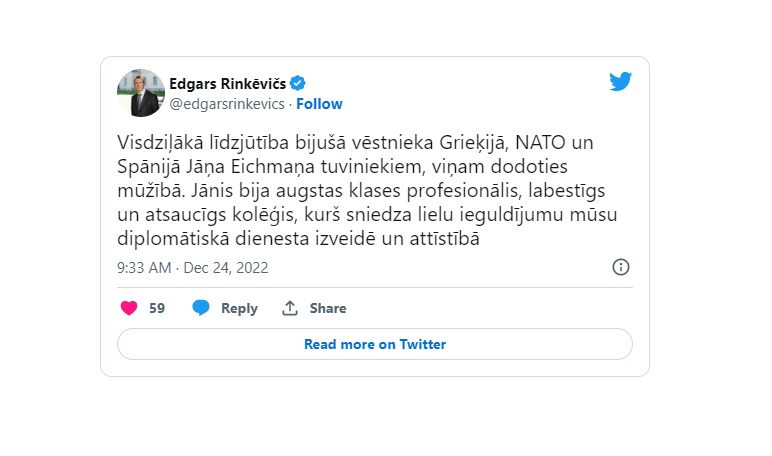Follow Edgars Rinkēvičs
This screenshot has width=772, height=456.
pos(319,104)
